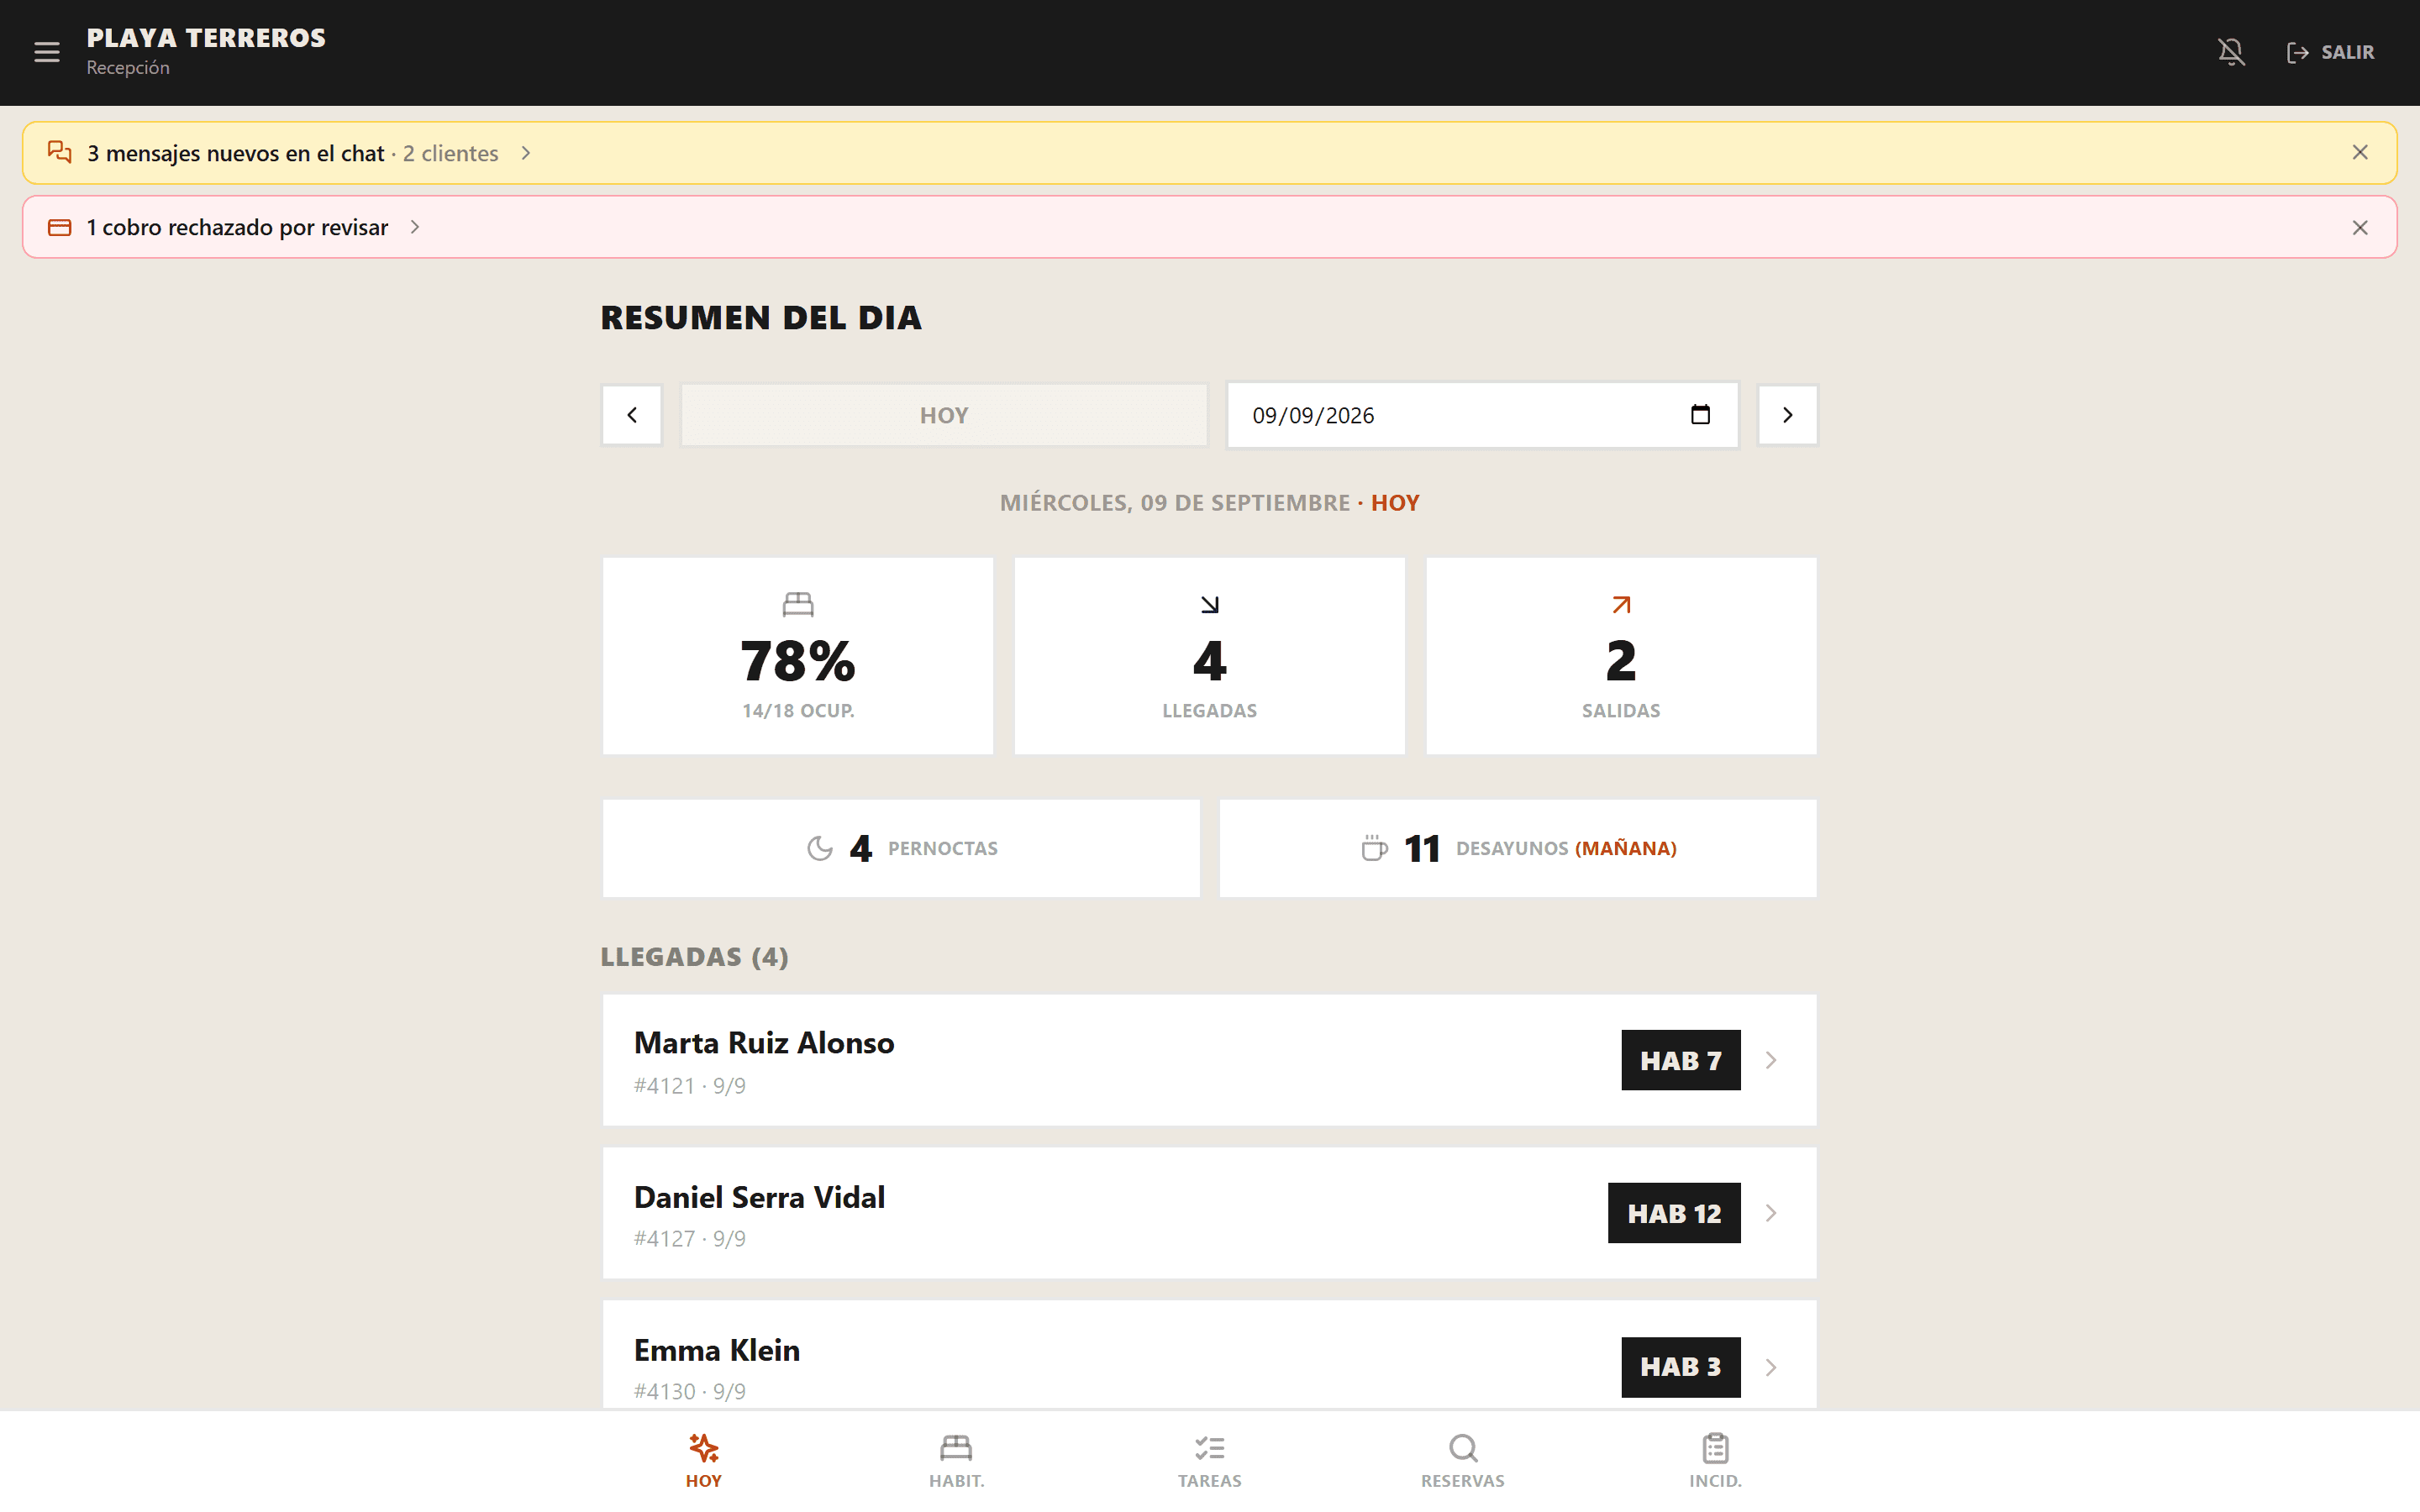Click the credit card icon
The image size is (2420, 1512).
(x=60, y=227)
